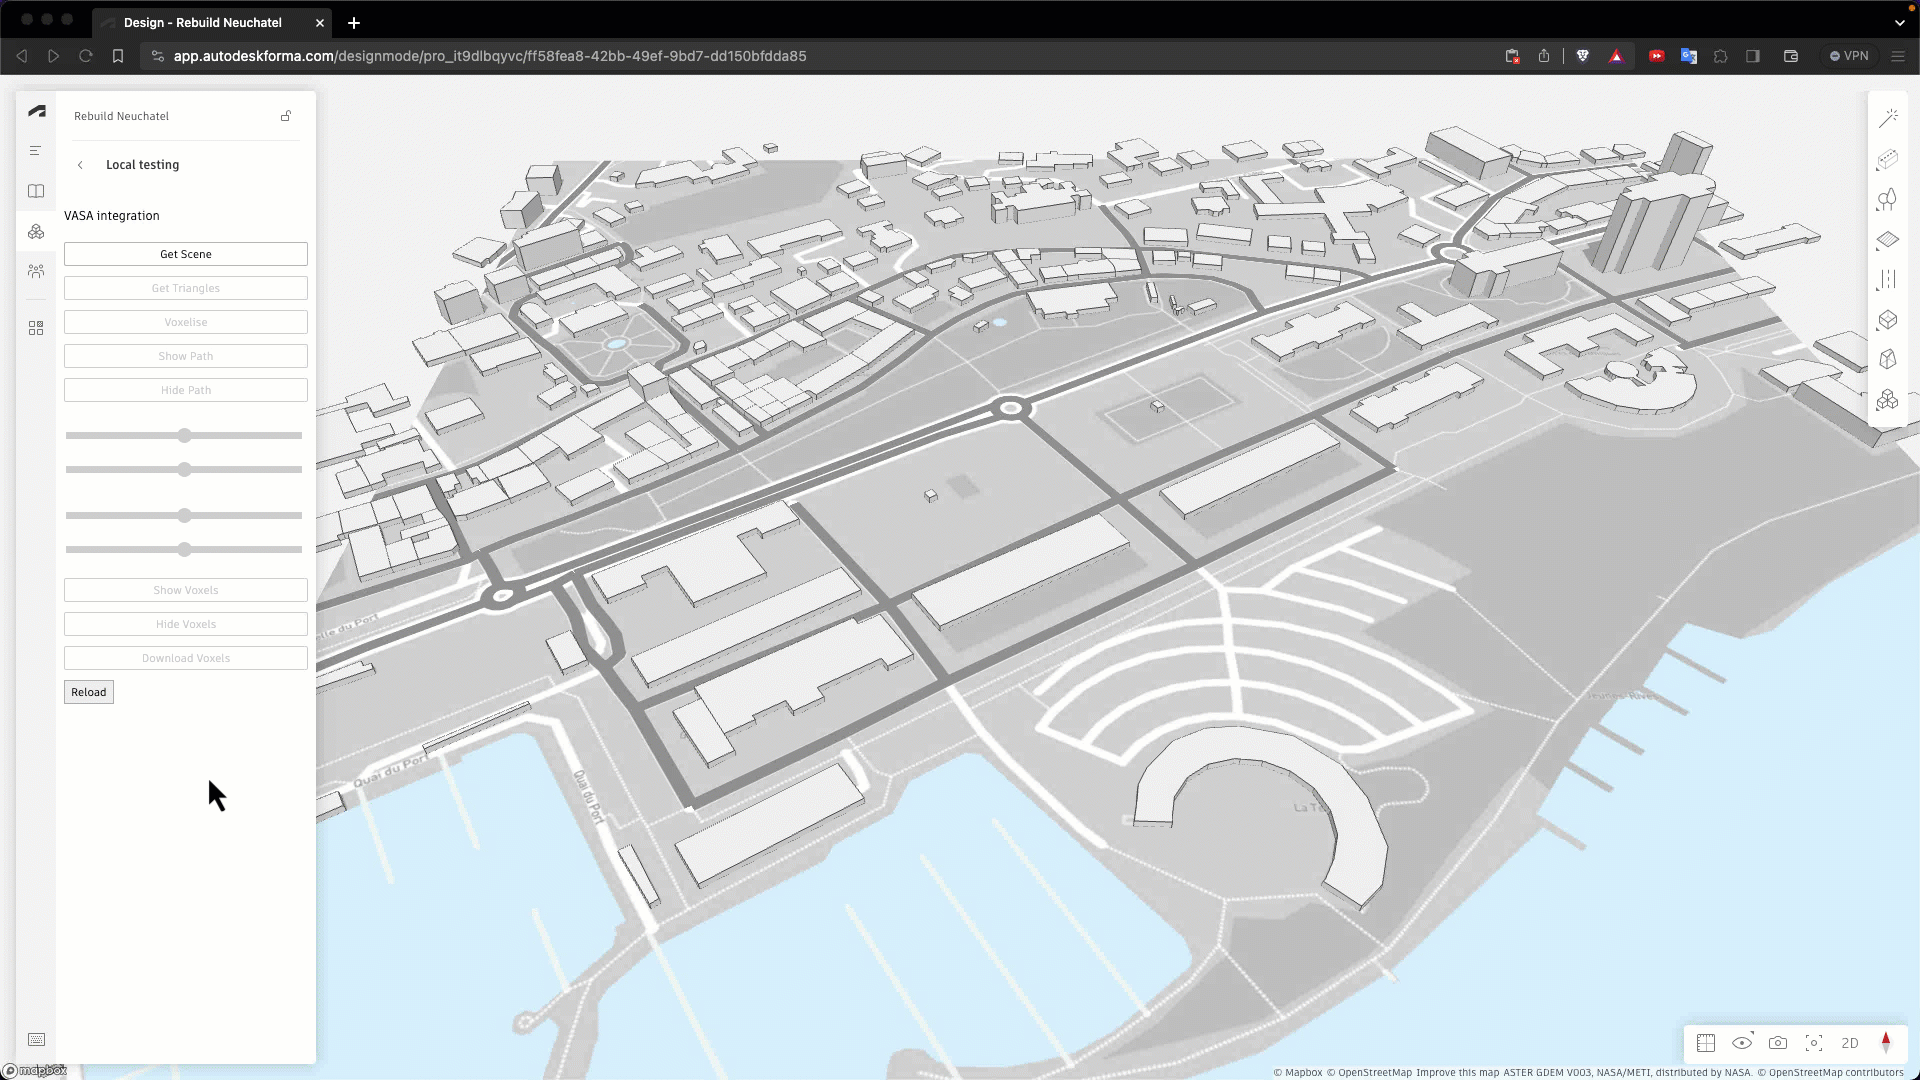The height and width of the screenshot is (1080, 1920).
Task: Go back using chevron beside Local testing
Action: click(80, 165)
